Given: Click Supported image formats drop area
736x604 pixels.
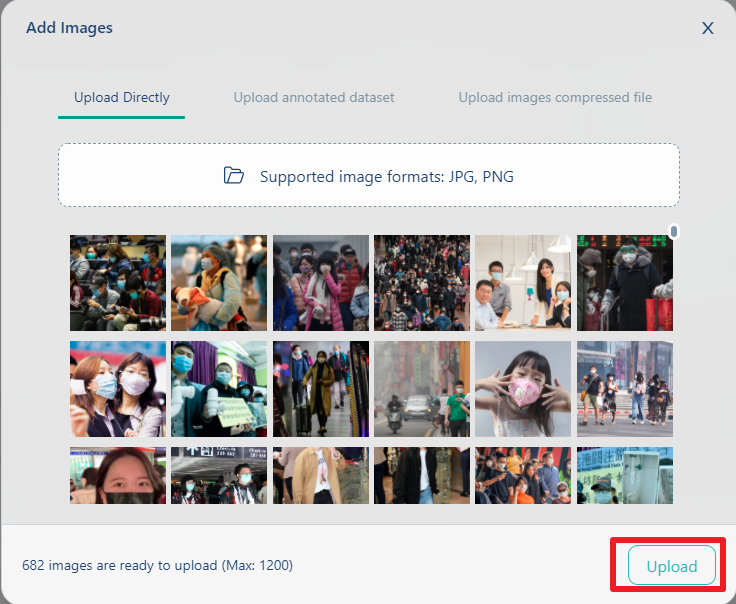Looking at the screenshot, I should 369,175.
